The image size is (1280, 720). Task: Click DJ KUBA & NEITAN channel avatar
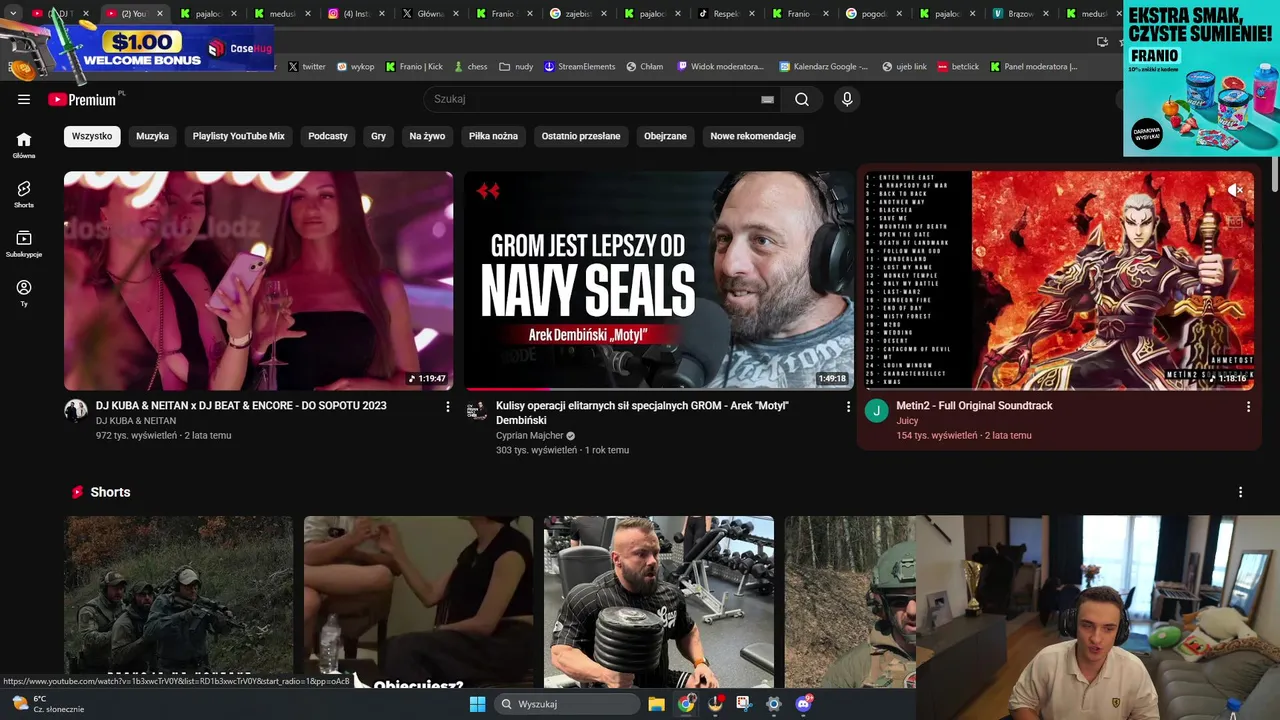click(76, 411)
